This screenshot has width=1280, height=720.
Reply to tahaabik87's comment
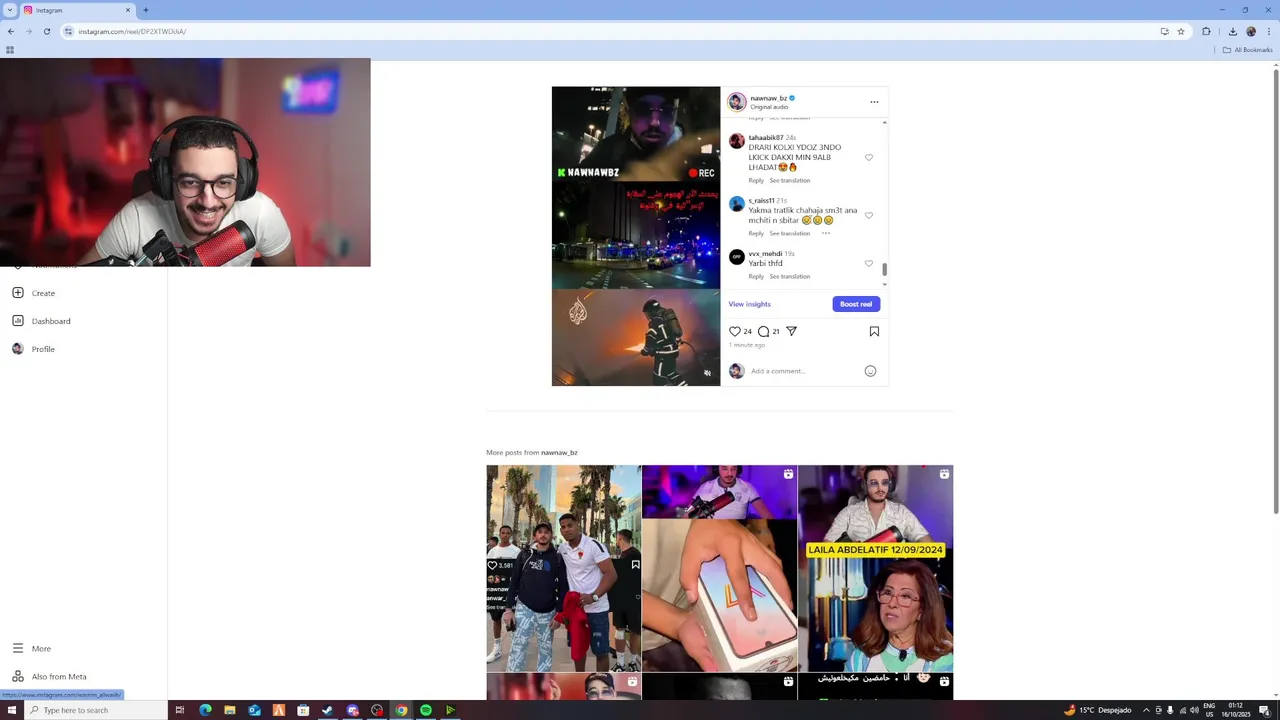(x=756, y=180)
